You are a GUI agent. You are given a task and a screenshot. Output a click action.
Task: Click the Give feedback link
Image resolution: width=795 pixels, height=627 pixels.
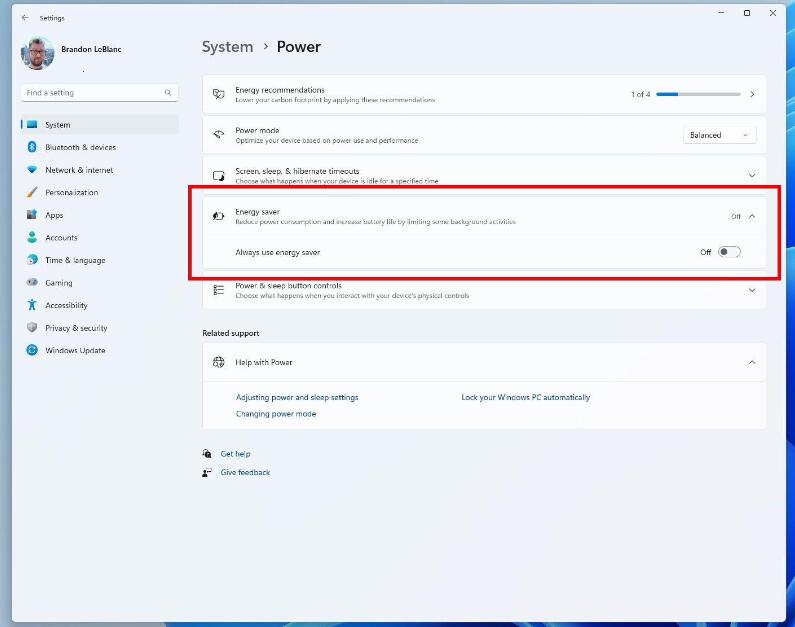click(245, 472)
